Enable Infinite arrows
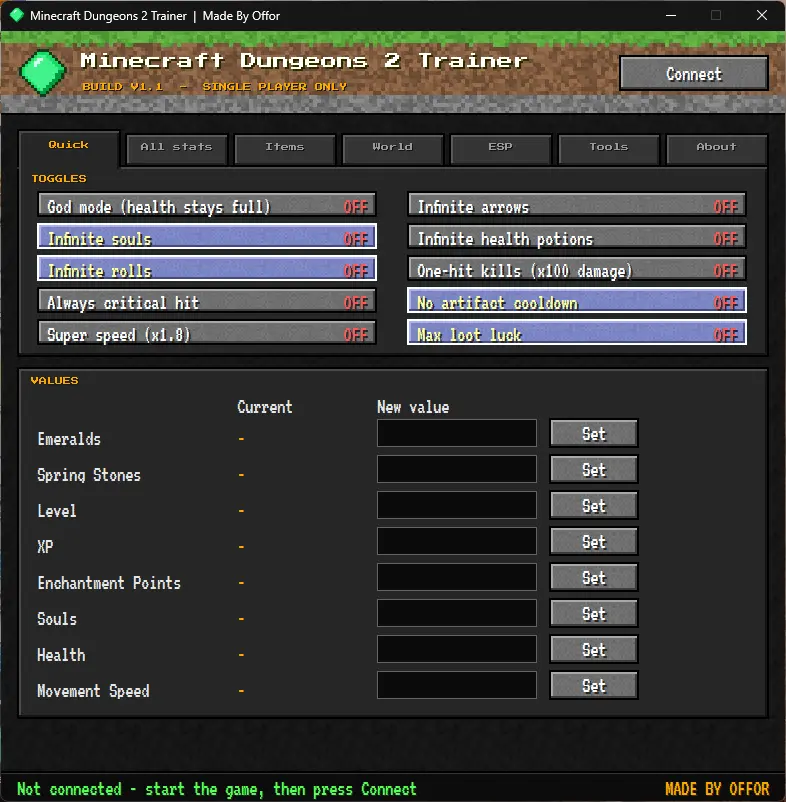The height and width of the screenshot is (802, 786). point(577,205)
